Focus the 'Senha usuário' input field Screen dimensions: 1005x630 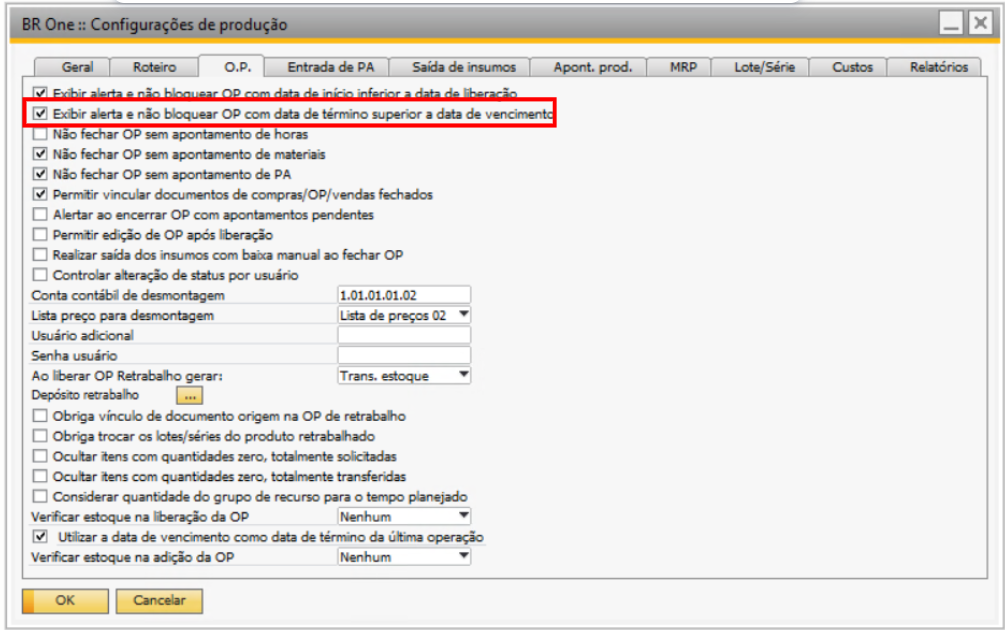pyautogui.click(x=404, y=355)
